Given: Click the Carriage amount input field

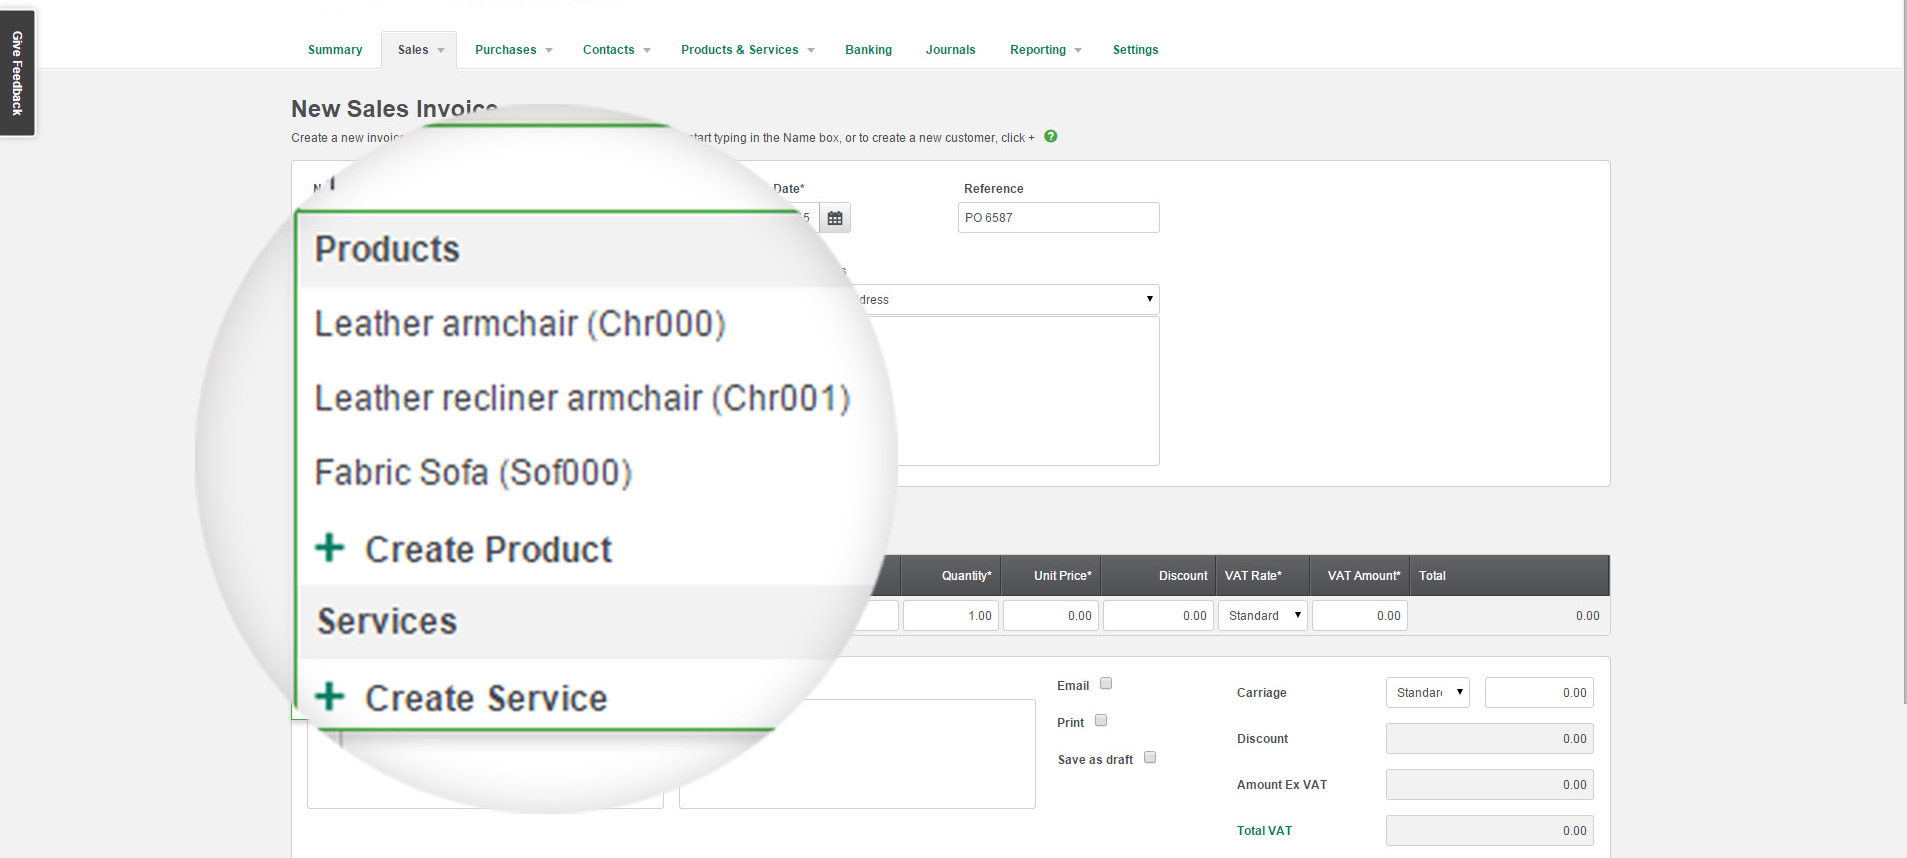Looking at the screenshot, I should pos(1539,693).
